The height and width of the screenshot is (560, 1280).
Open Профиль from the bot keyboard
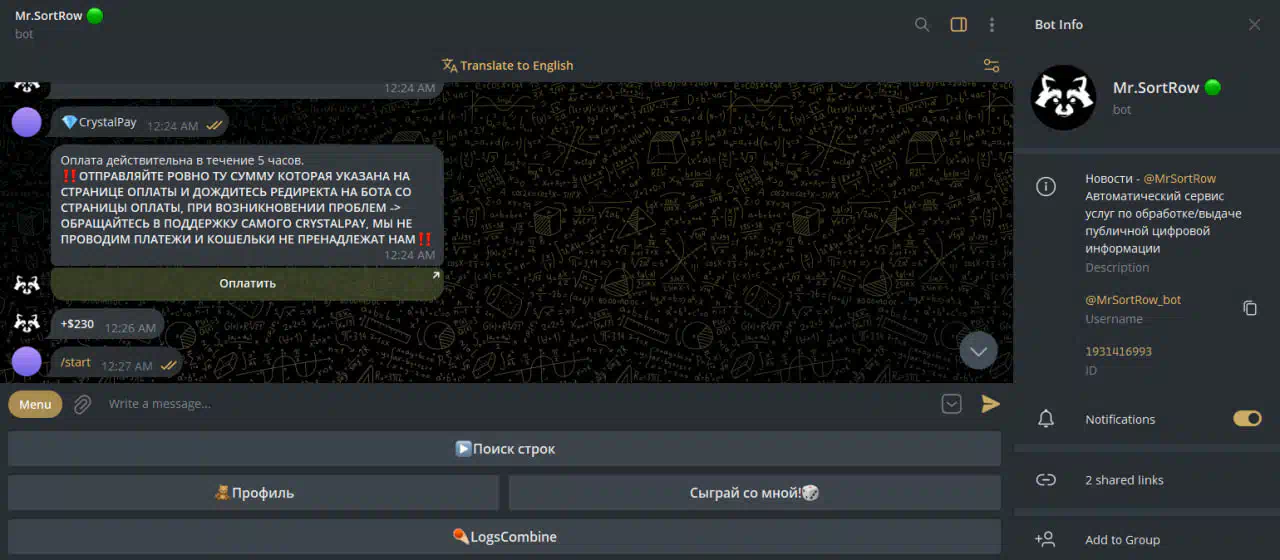pos(253,493)
